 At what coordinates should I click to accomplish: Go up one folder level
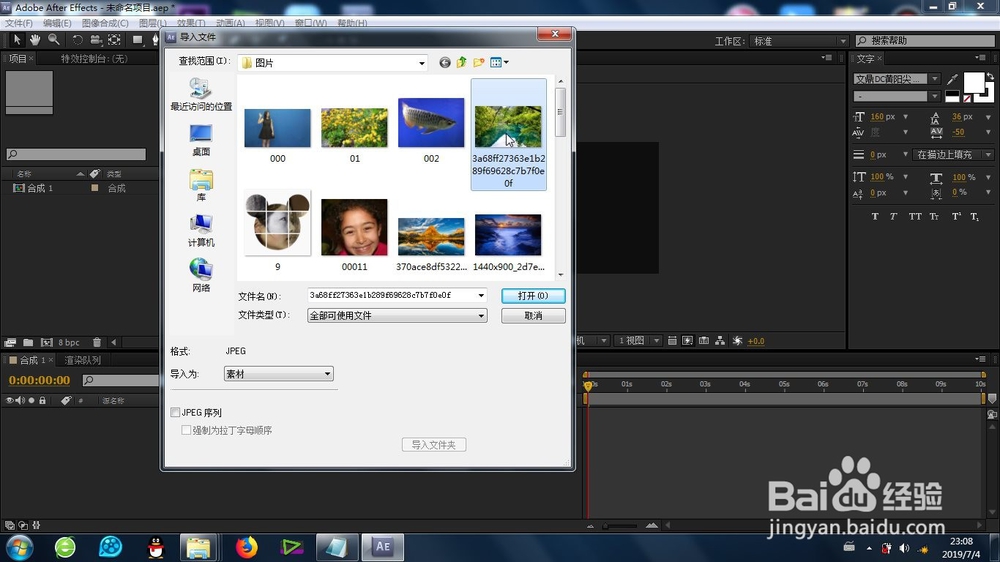click(x=461, y=63)
